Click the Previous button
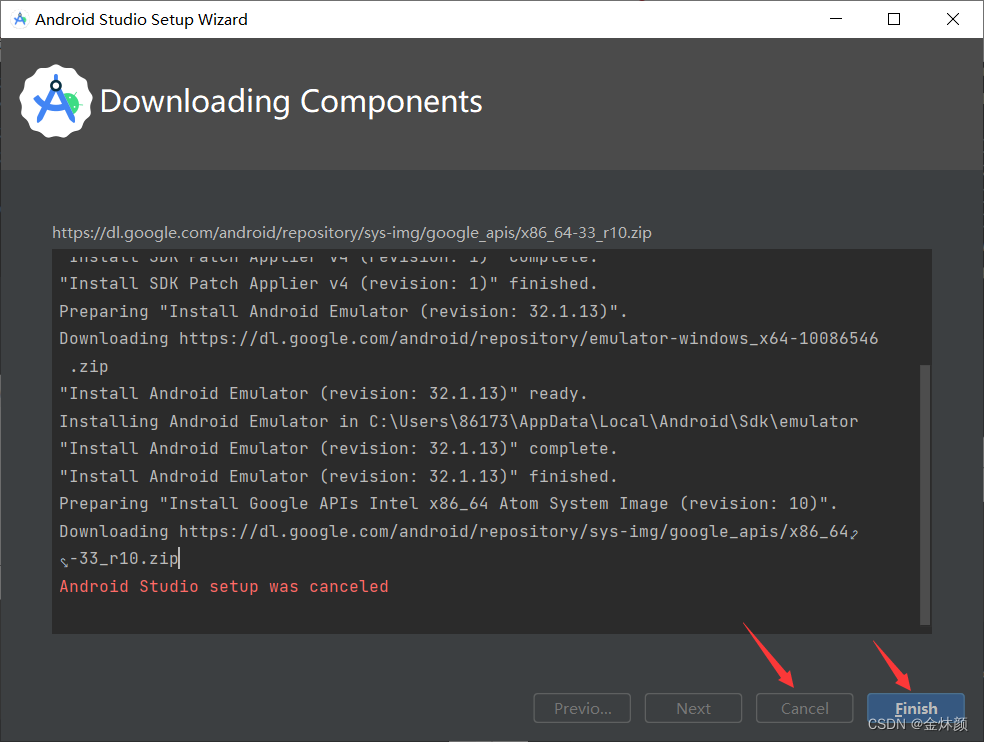This screenshot has width=984, height=742. 582,708
